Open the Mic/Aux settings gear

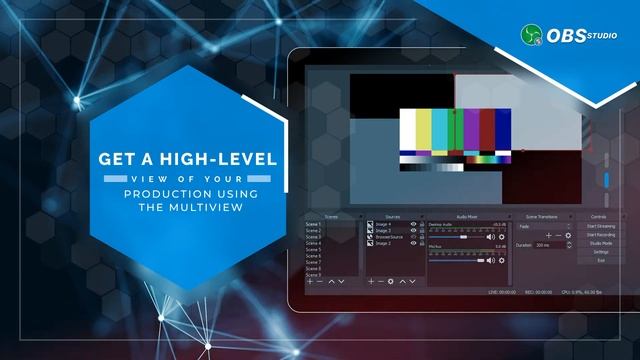[x=502, y=260]
